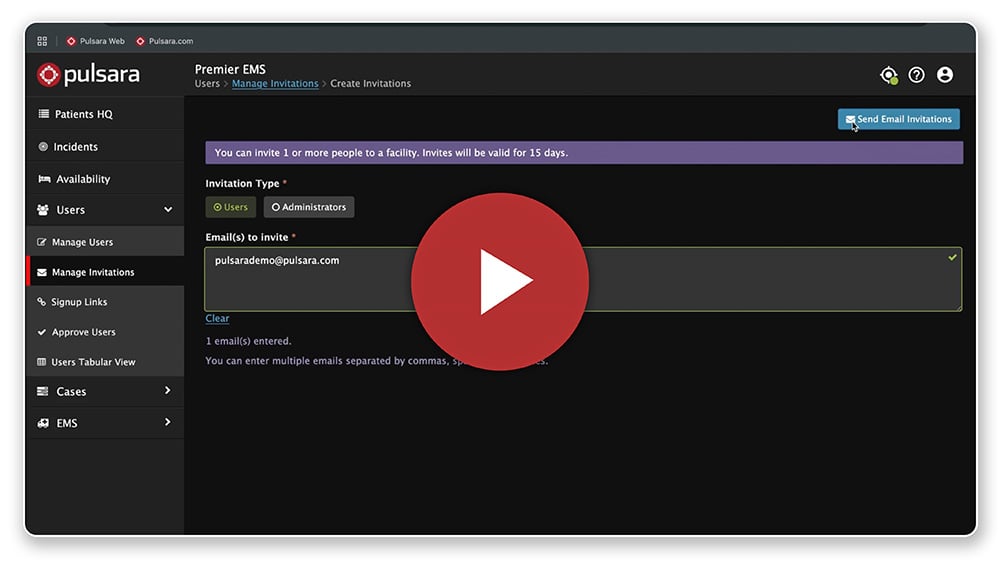Image resolution: width=1000 pixels, height=563 pixels.
Task: Expand the Cases menu chevron
Action: point(168,390)
